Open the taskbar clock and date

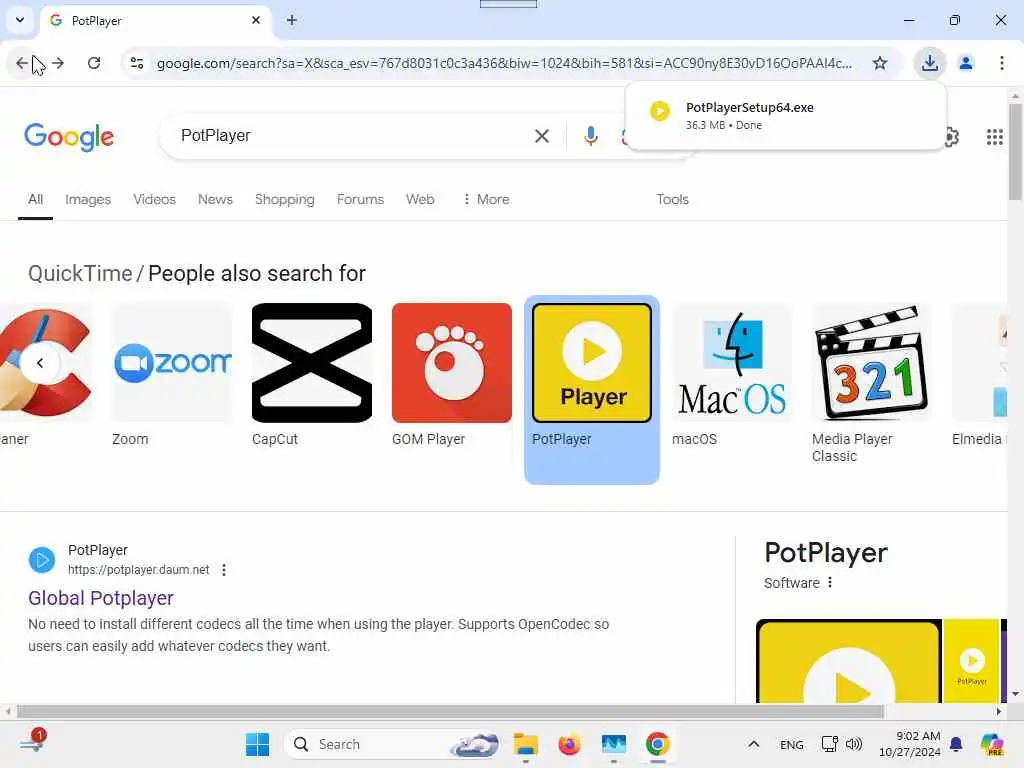point(910,744)
